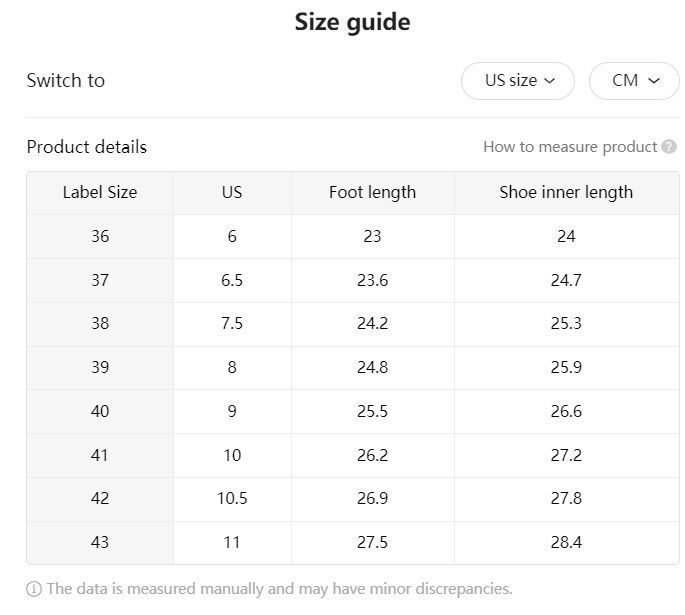Click the Shoe inner length column header
Image resolution: width=685 pixels, height=615 pixels.
click(x=566, y=192)
